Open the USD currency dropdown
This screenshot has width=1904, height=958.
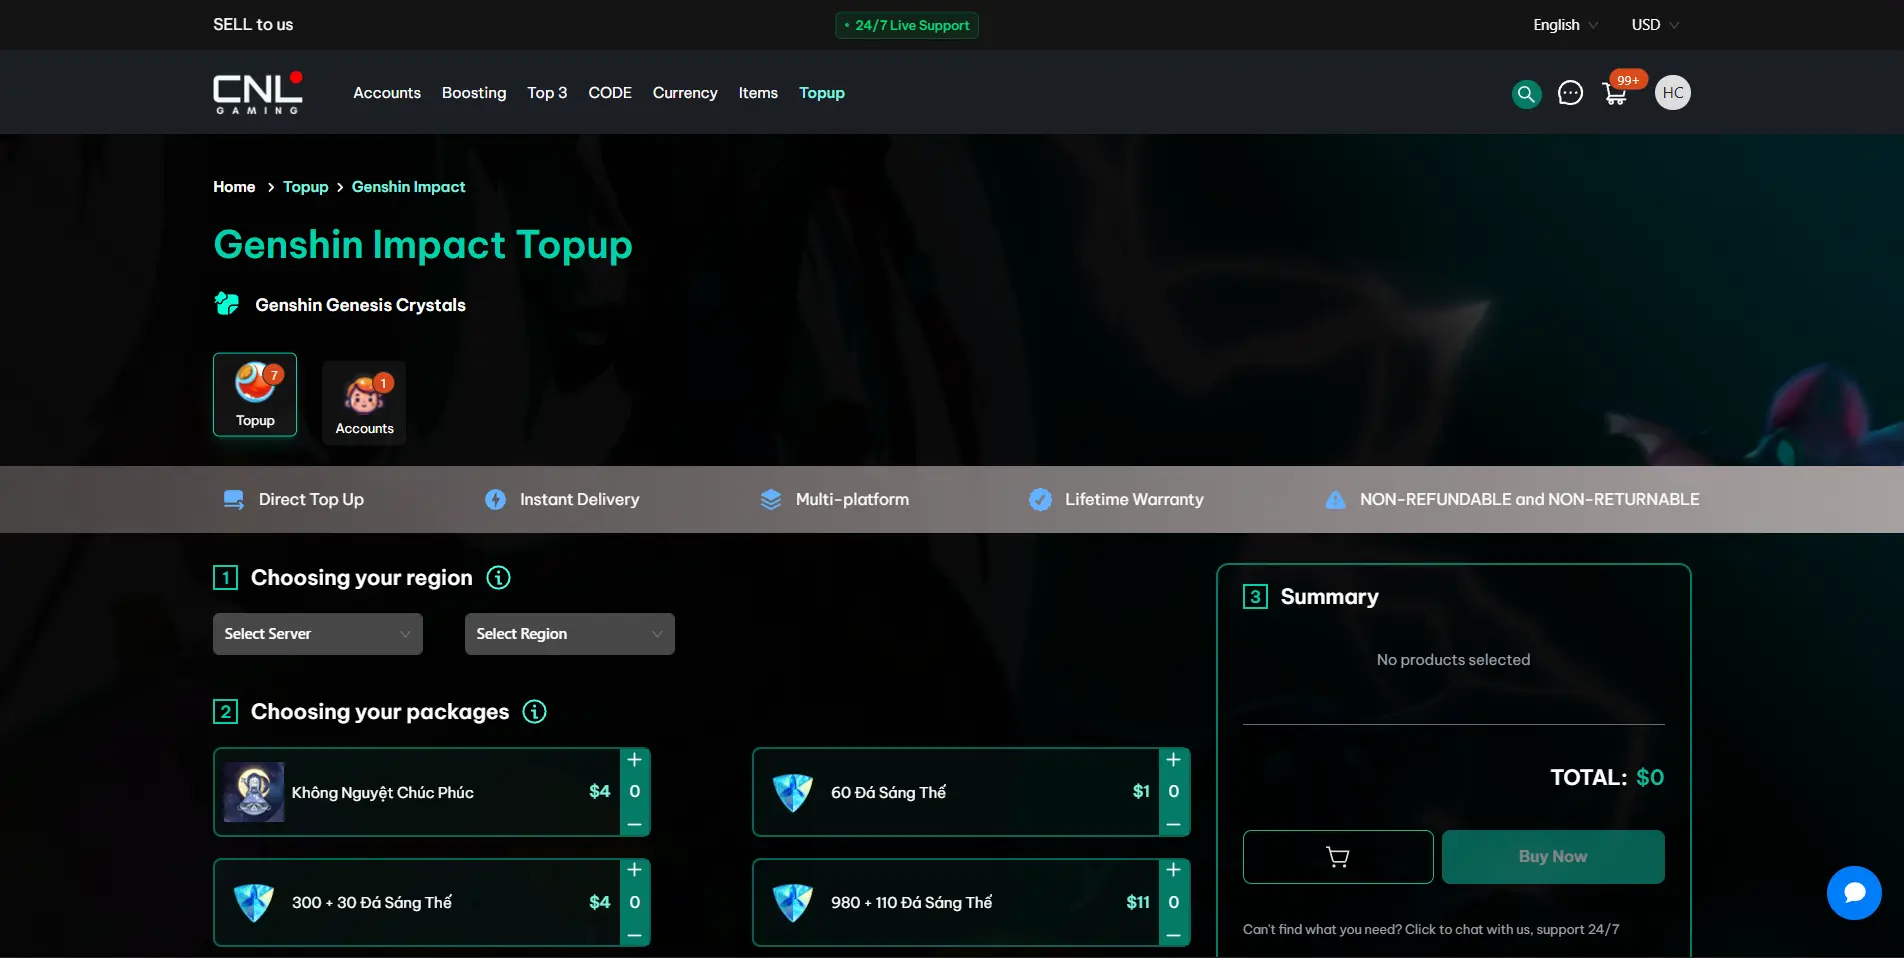tap(1655, 25)
